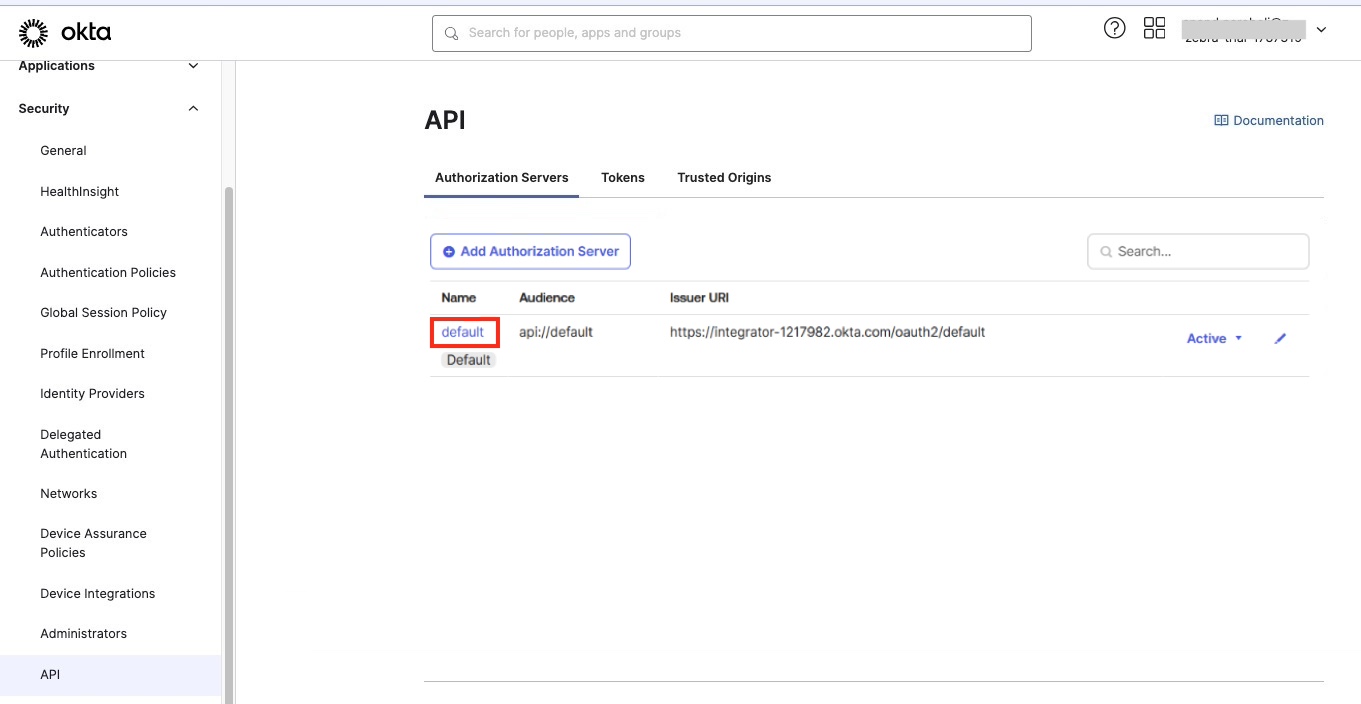
Task: Click Add Authorization Server button
Action: [x=530, y=252]
